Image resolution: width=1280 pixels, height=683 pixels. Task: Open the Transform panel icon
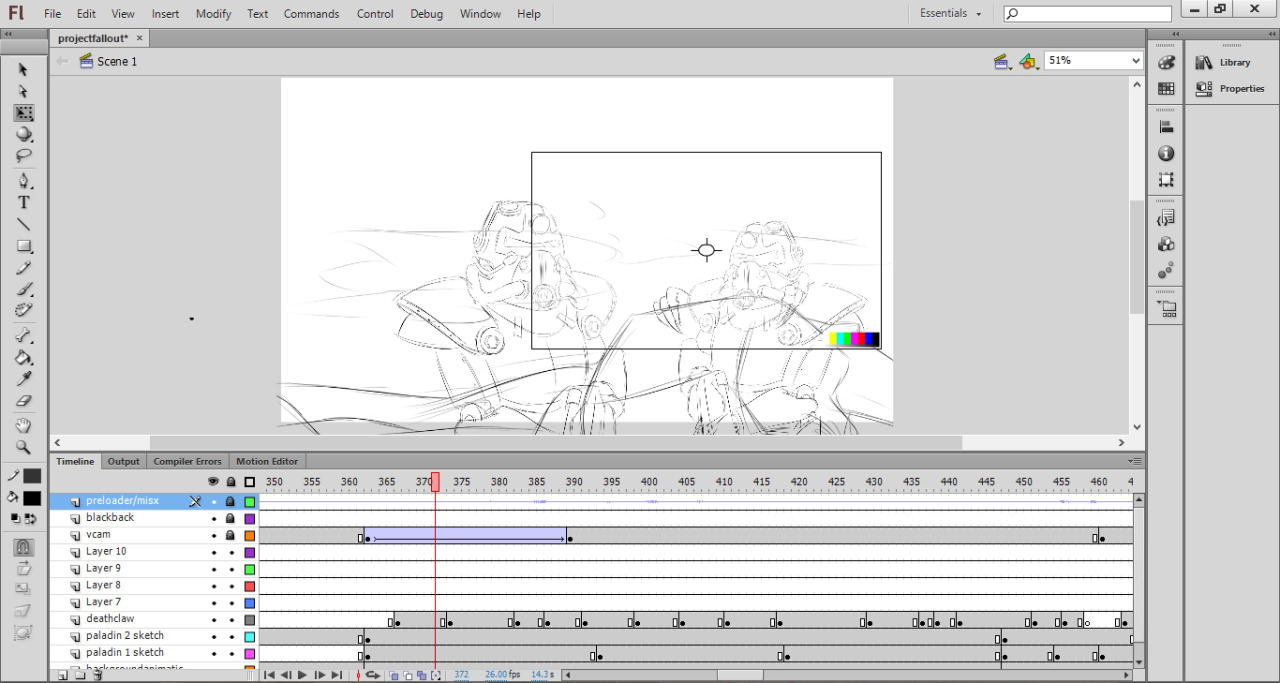1166,180
